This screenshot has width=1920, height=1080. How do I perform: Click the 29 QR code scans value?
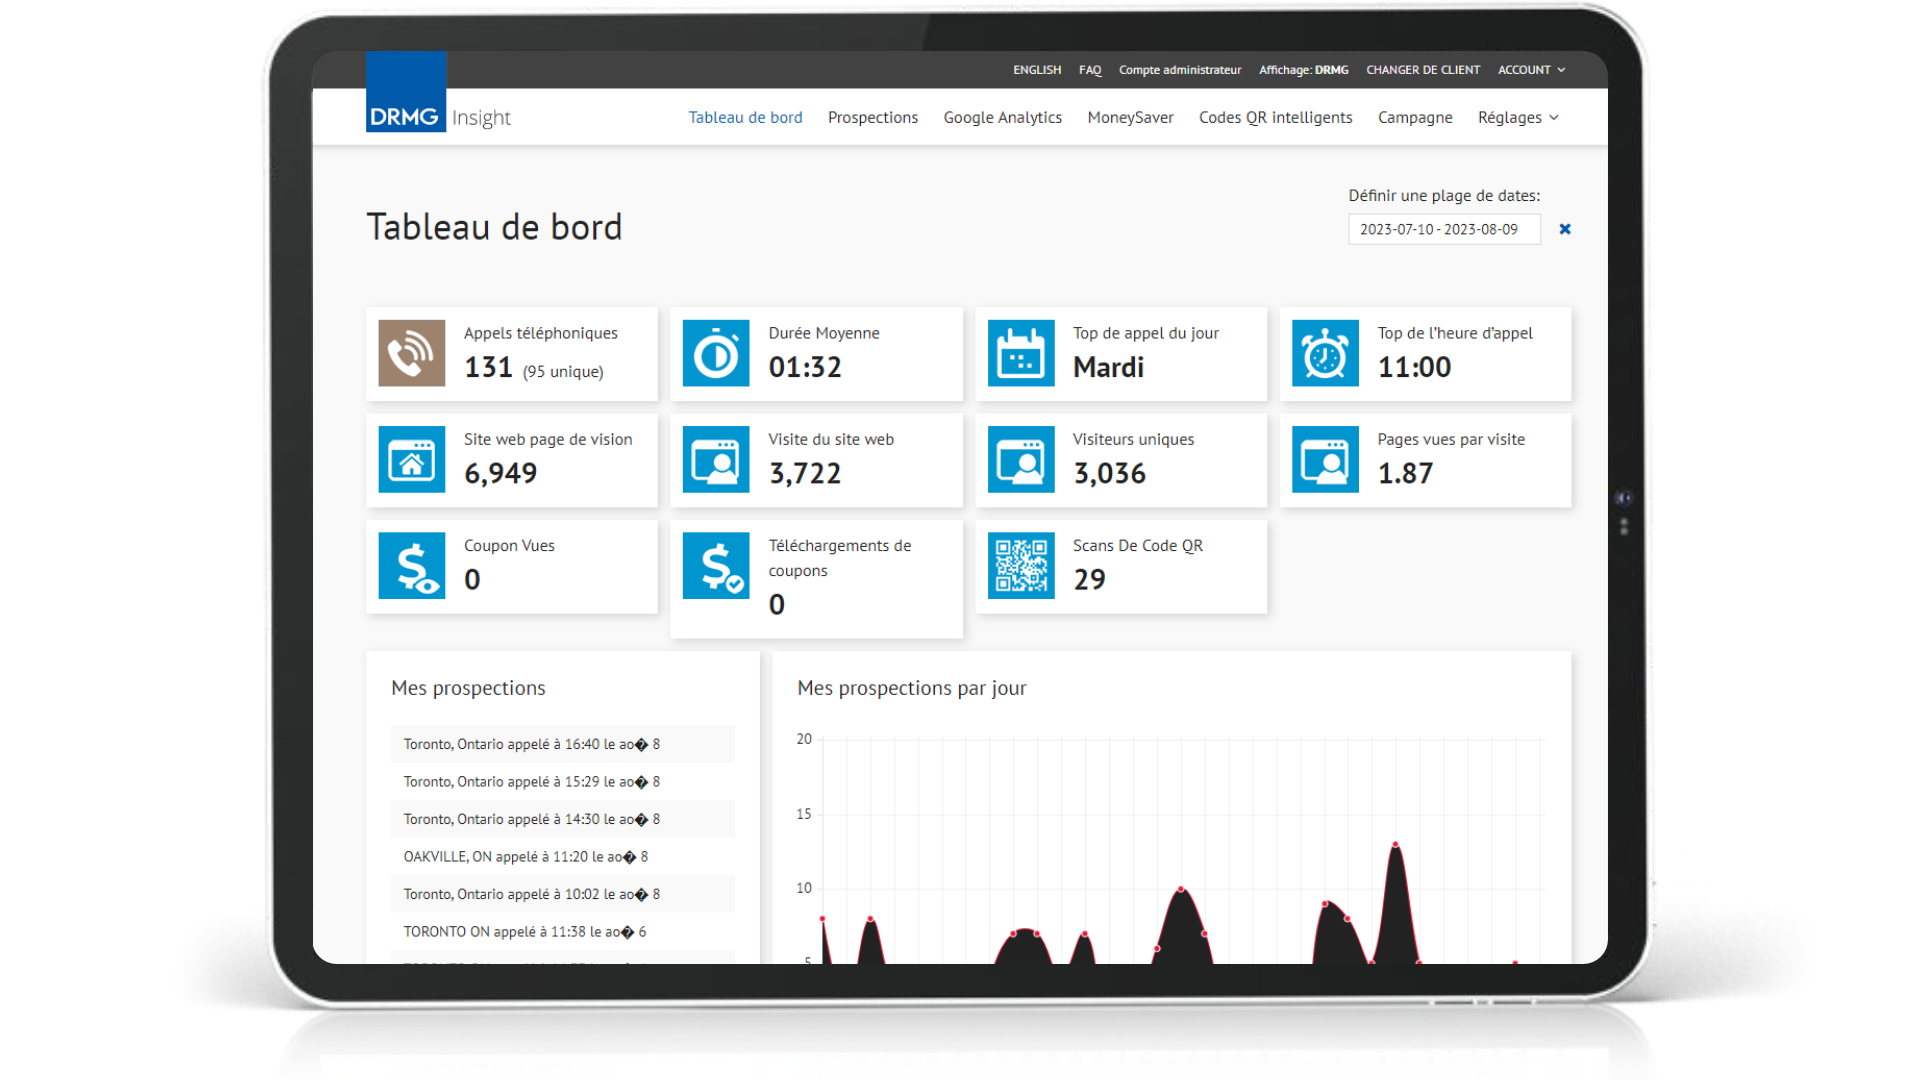1089,579
